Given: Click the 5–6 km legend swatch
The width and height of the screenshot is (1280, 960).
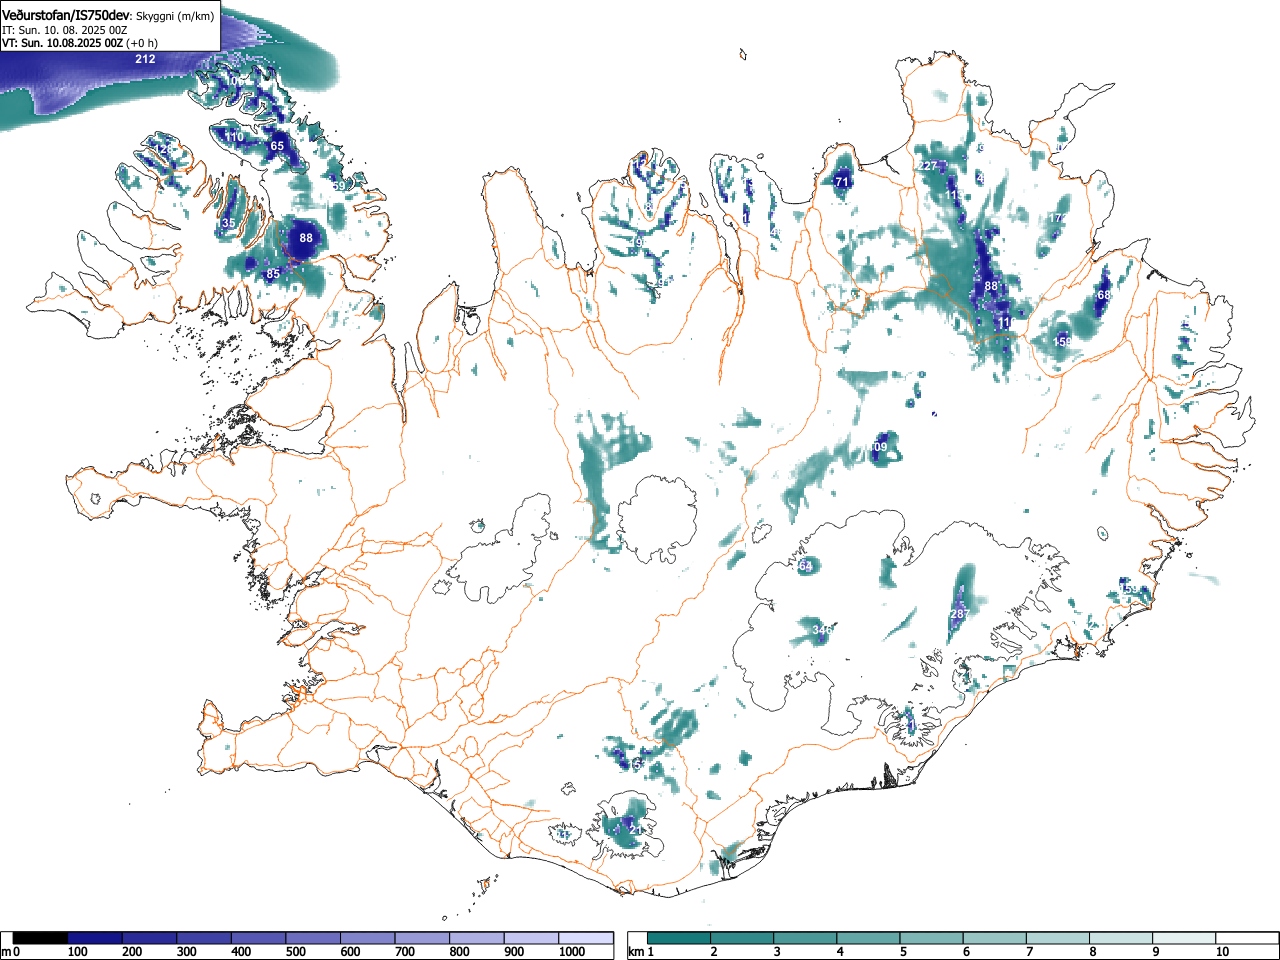Looking at the screenshot, I should (933, 938).
